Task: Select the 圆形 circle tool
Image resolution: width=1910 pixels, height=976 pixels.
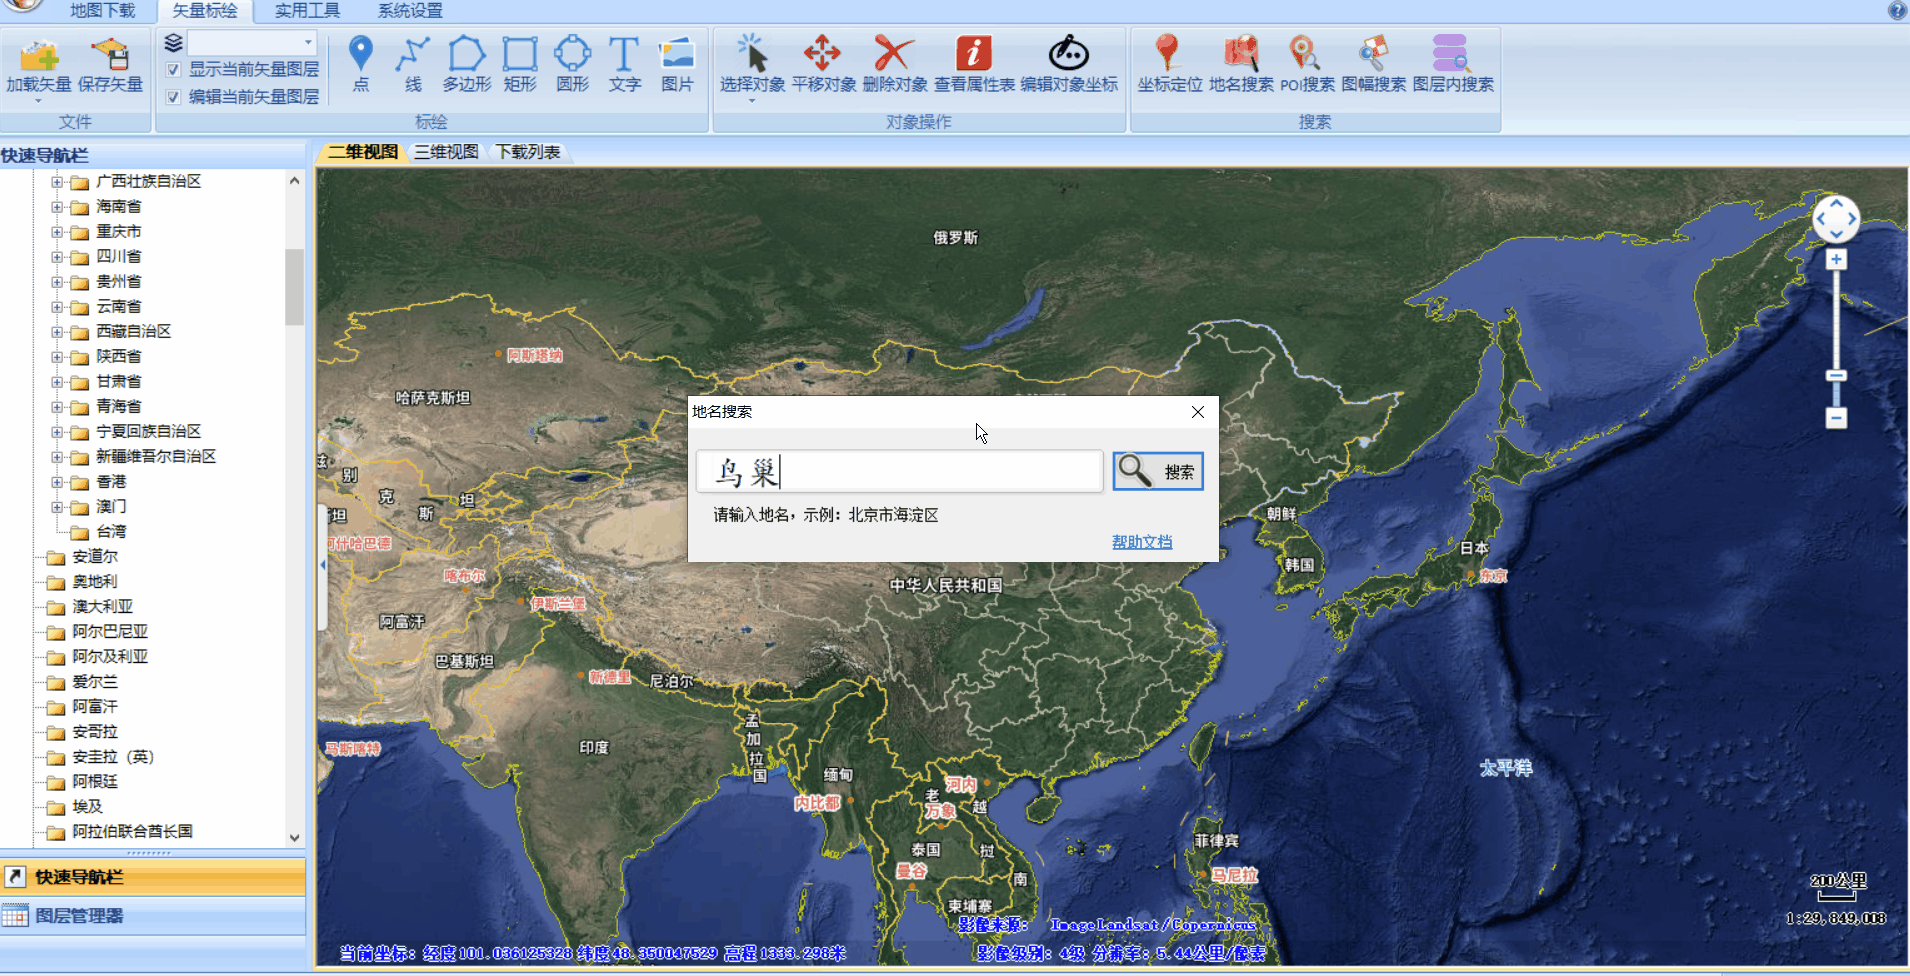Action: (573, 64)
